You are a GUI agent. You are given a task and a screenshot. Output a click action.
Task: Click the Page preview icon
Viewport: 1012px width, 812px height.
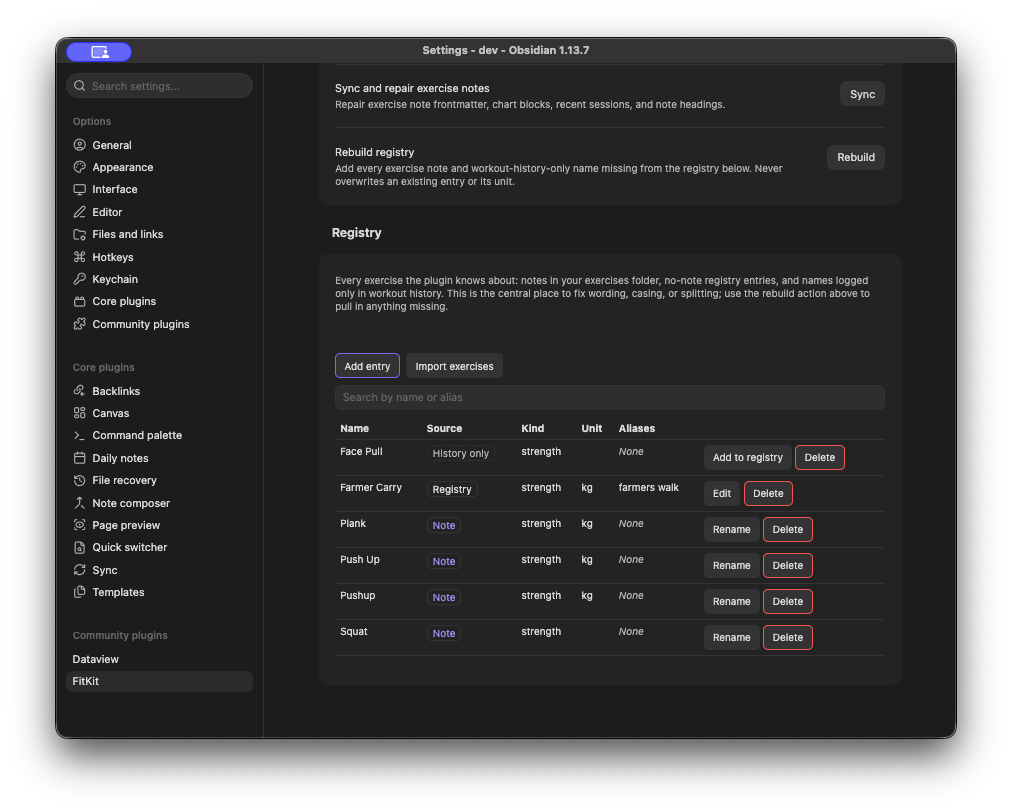[x=79, y=525]
